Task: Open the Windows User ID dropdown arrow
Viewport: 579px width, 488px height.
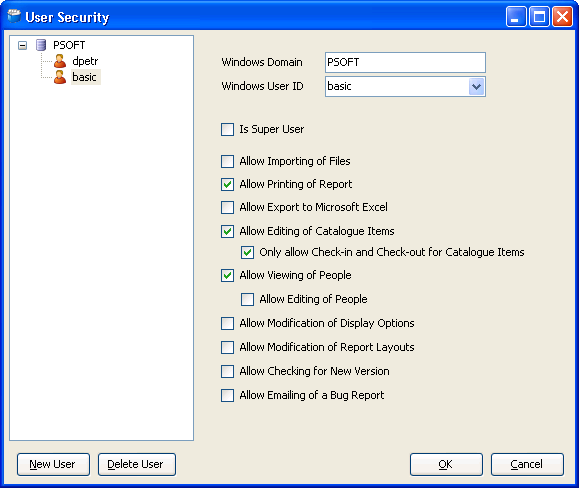Action: (476, 87)
